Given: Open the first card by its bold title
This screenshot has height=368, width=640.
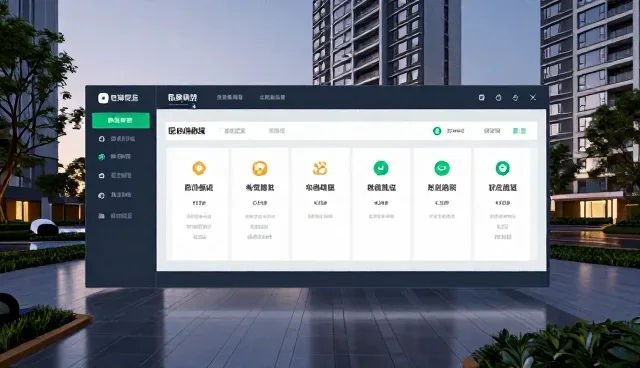Looking at the screenshot, I should [x=199, y=188].
